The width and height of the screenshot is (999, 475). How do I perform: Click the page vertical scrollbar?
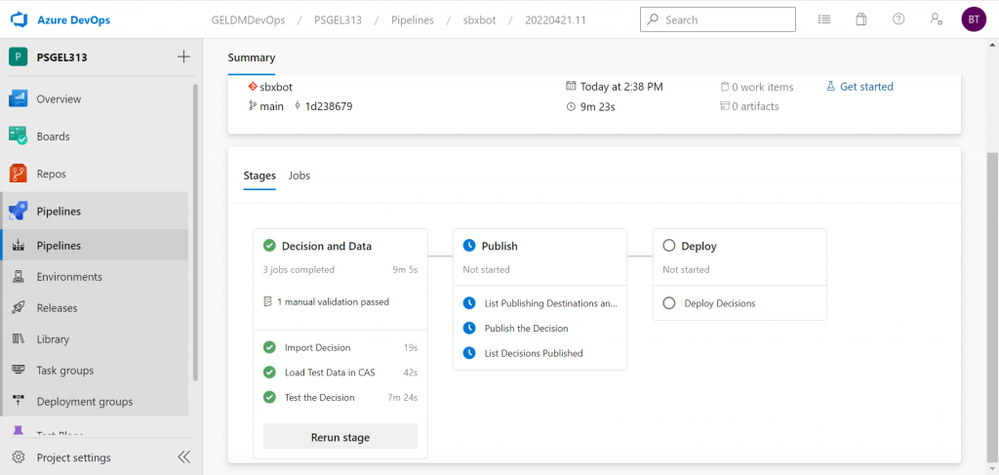click(992, 300)
